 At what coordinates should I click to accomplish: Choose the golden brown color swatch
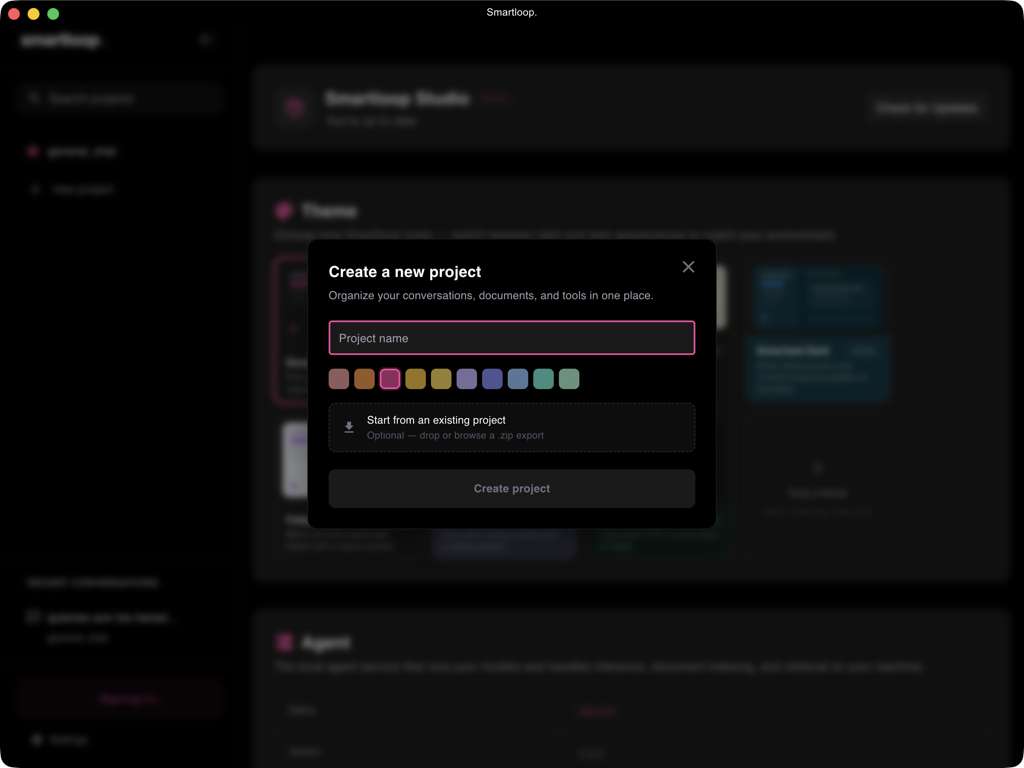[x=415, y=379]
